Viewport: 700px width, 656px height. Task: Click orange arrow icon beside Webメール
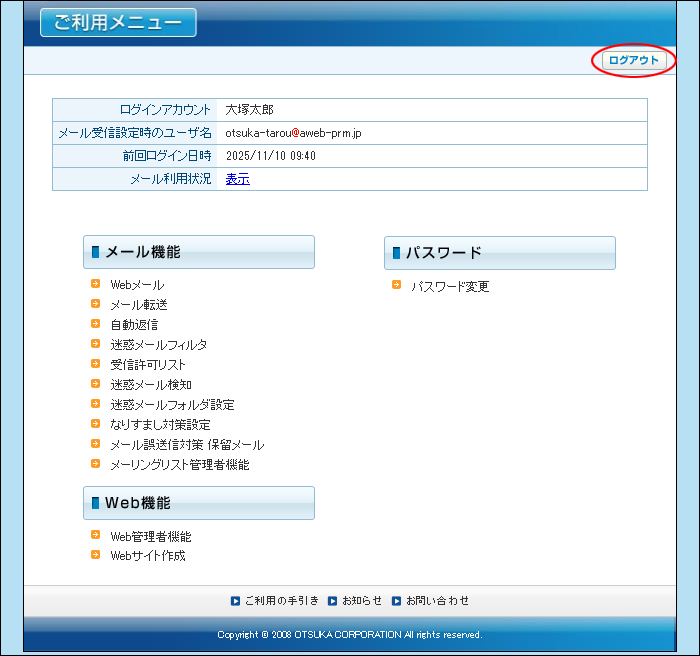[x=96, y=284]
